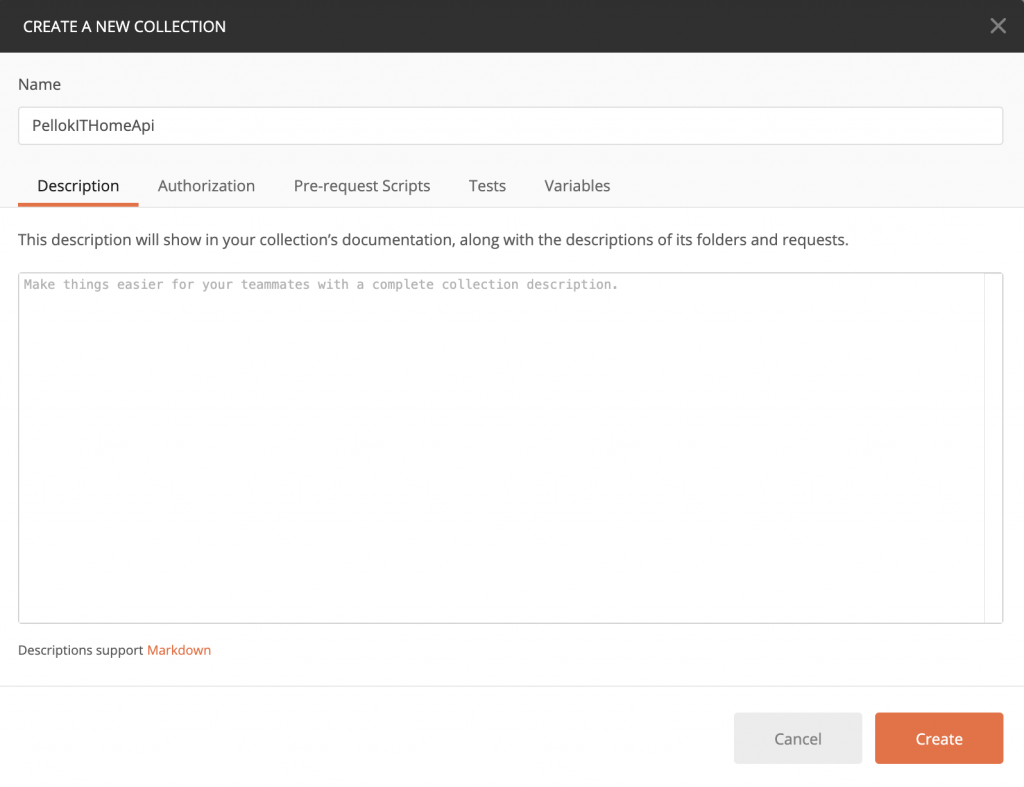This screenshot has width=1024, height=787.
Task: Open the Authorization tab
Action: (x=206, y=186)
